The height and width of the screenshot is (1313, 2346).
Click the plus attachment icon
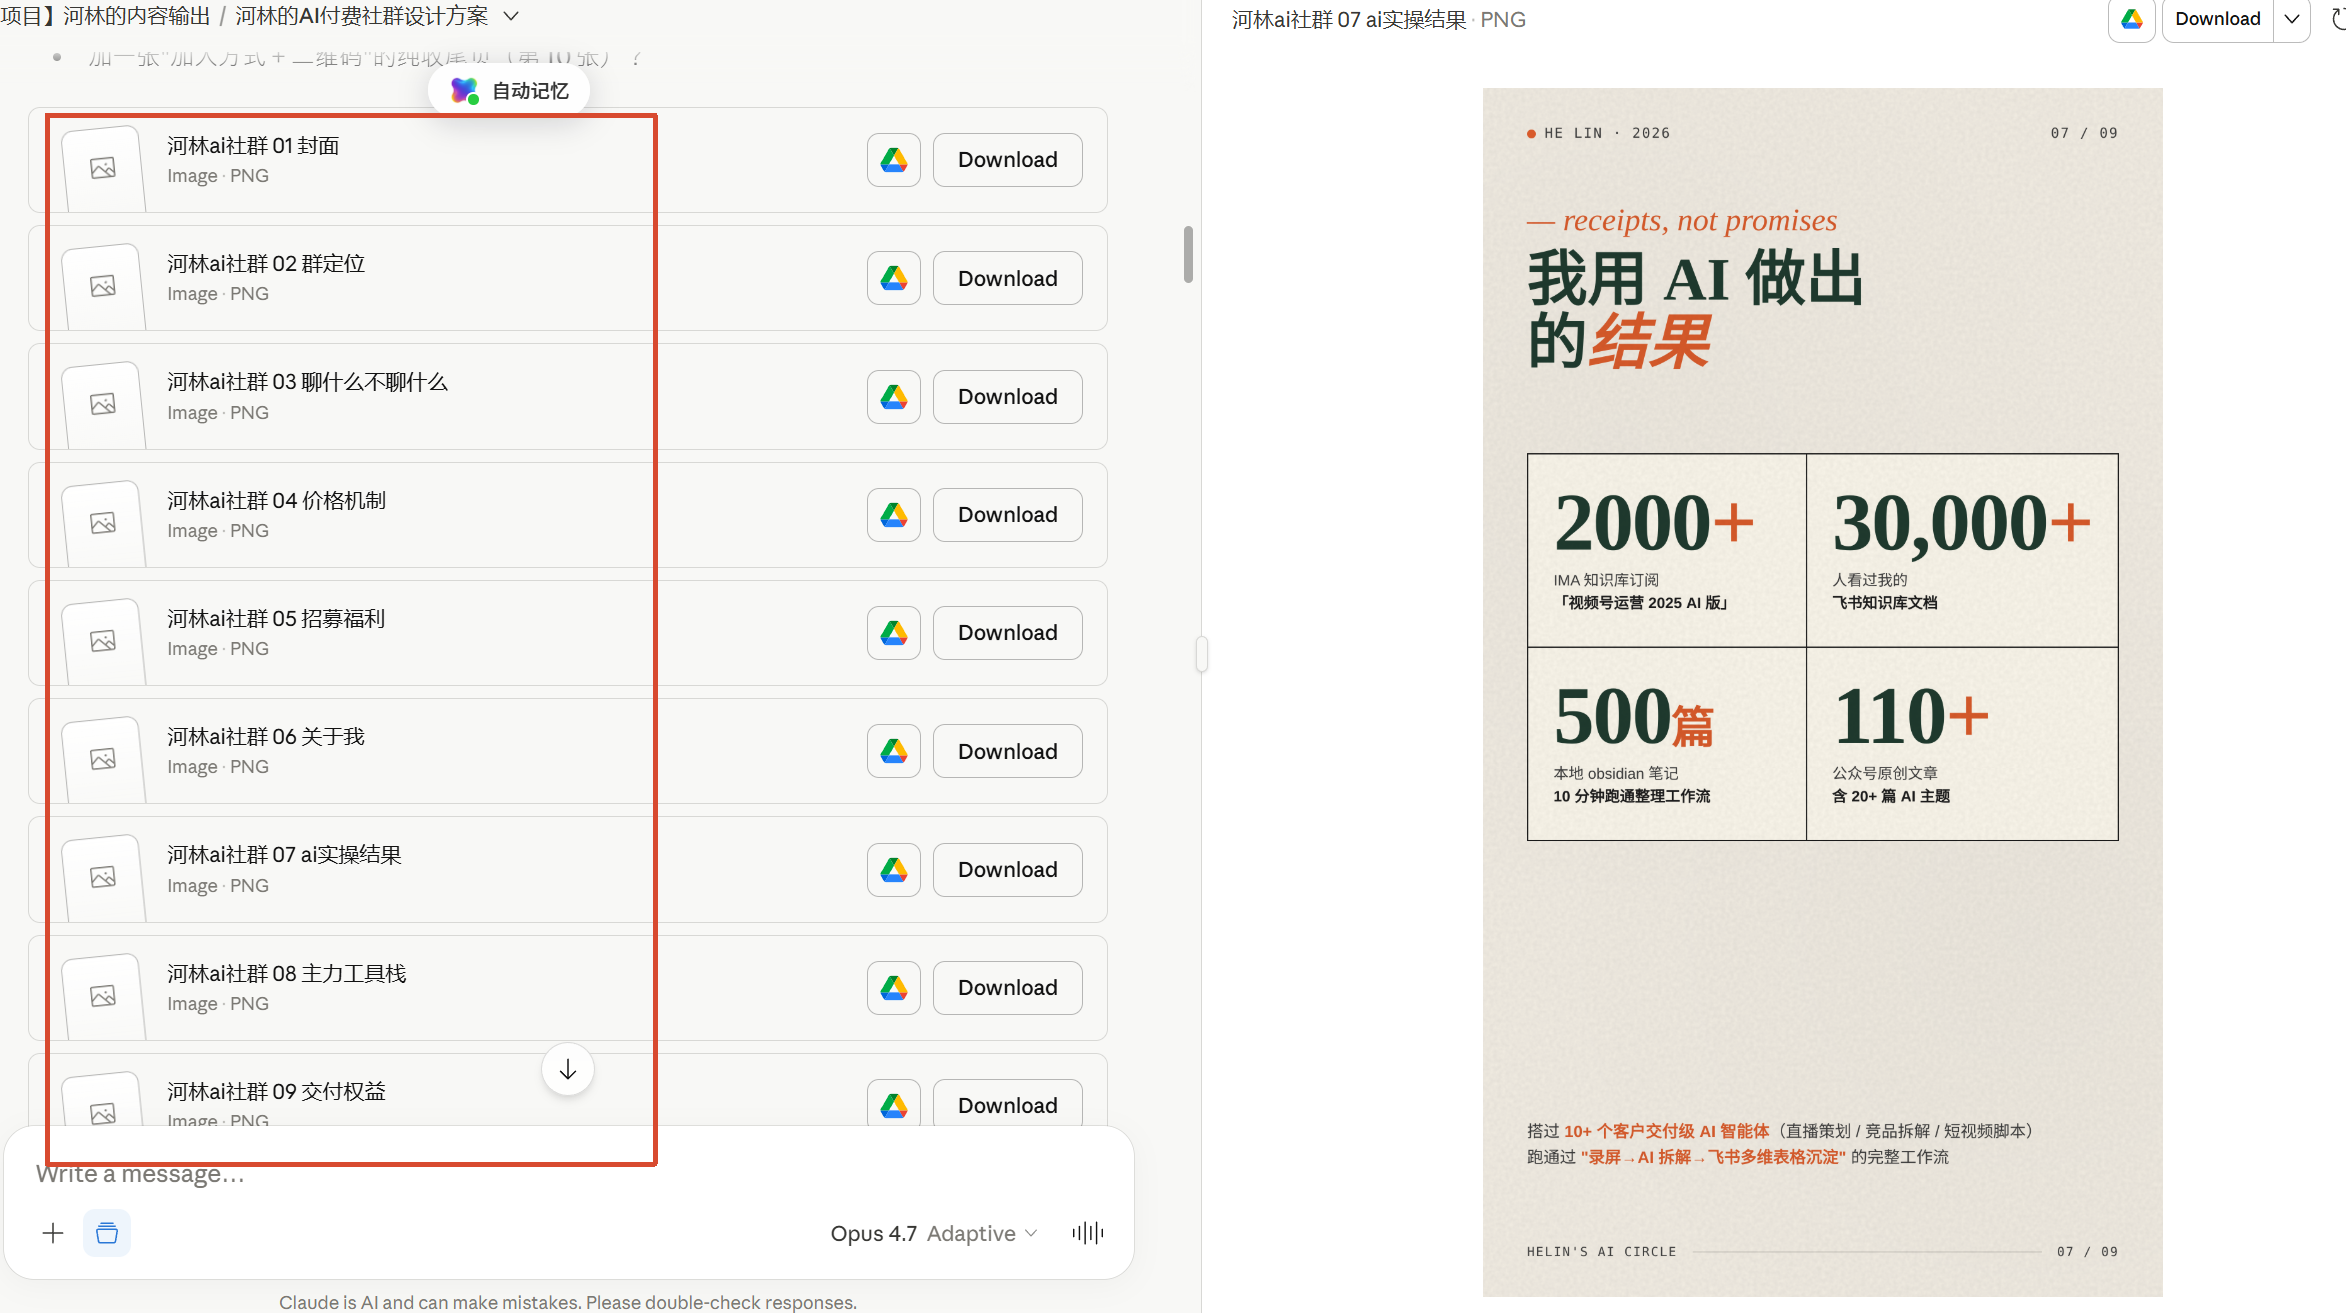(x=53, y=1233)
